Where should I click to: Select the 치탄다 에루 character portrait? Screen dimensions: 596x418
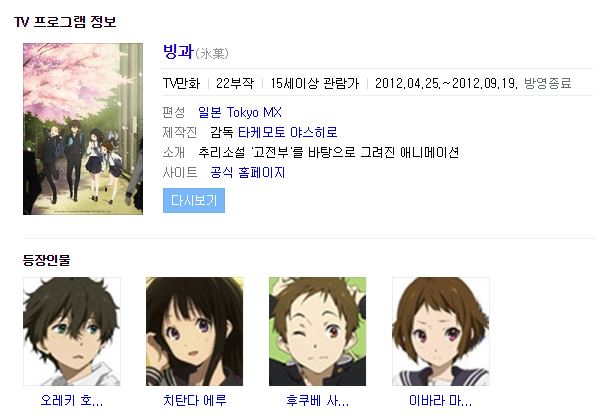coord(195,331)
